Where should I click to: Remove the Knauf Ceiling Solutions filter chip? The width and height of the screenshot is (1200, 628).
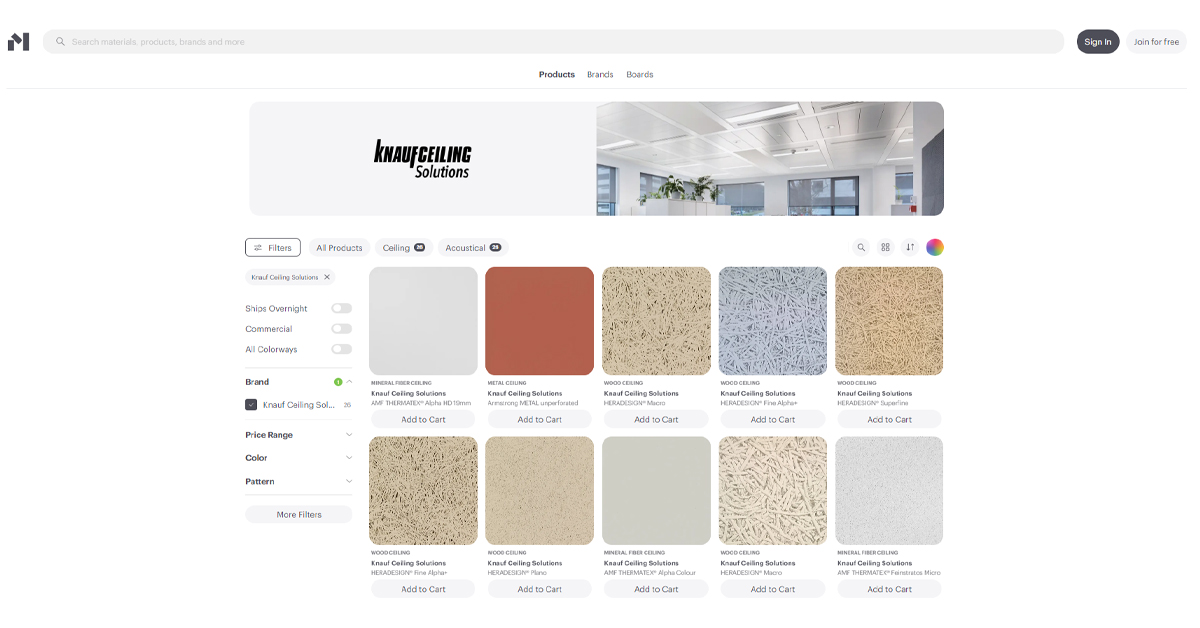327,277
